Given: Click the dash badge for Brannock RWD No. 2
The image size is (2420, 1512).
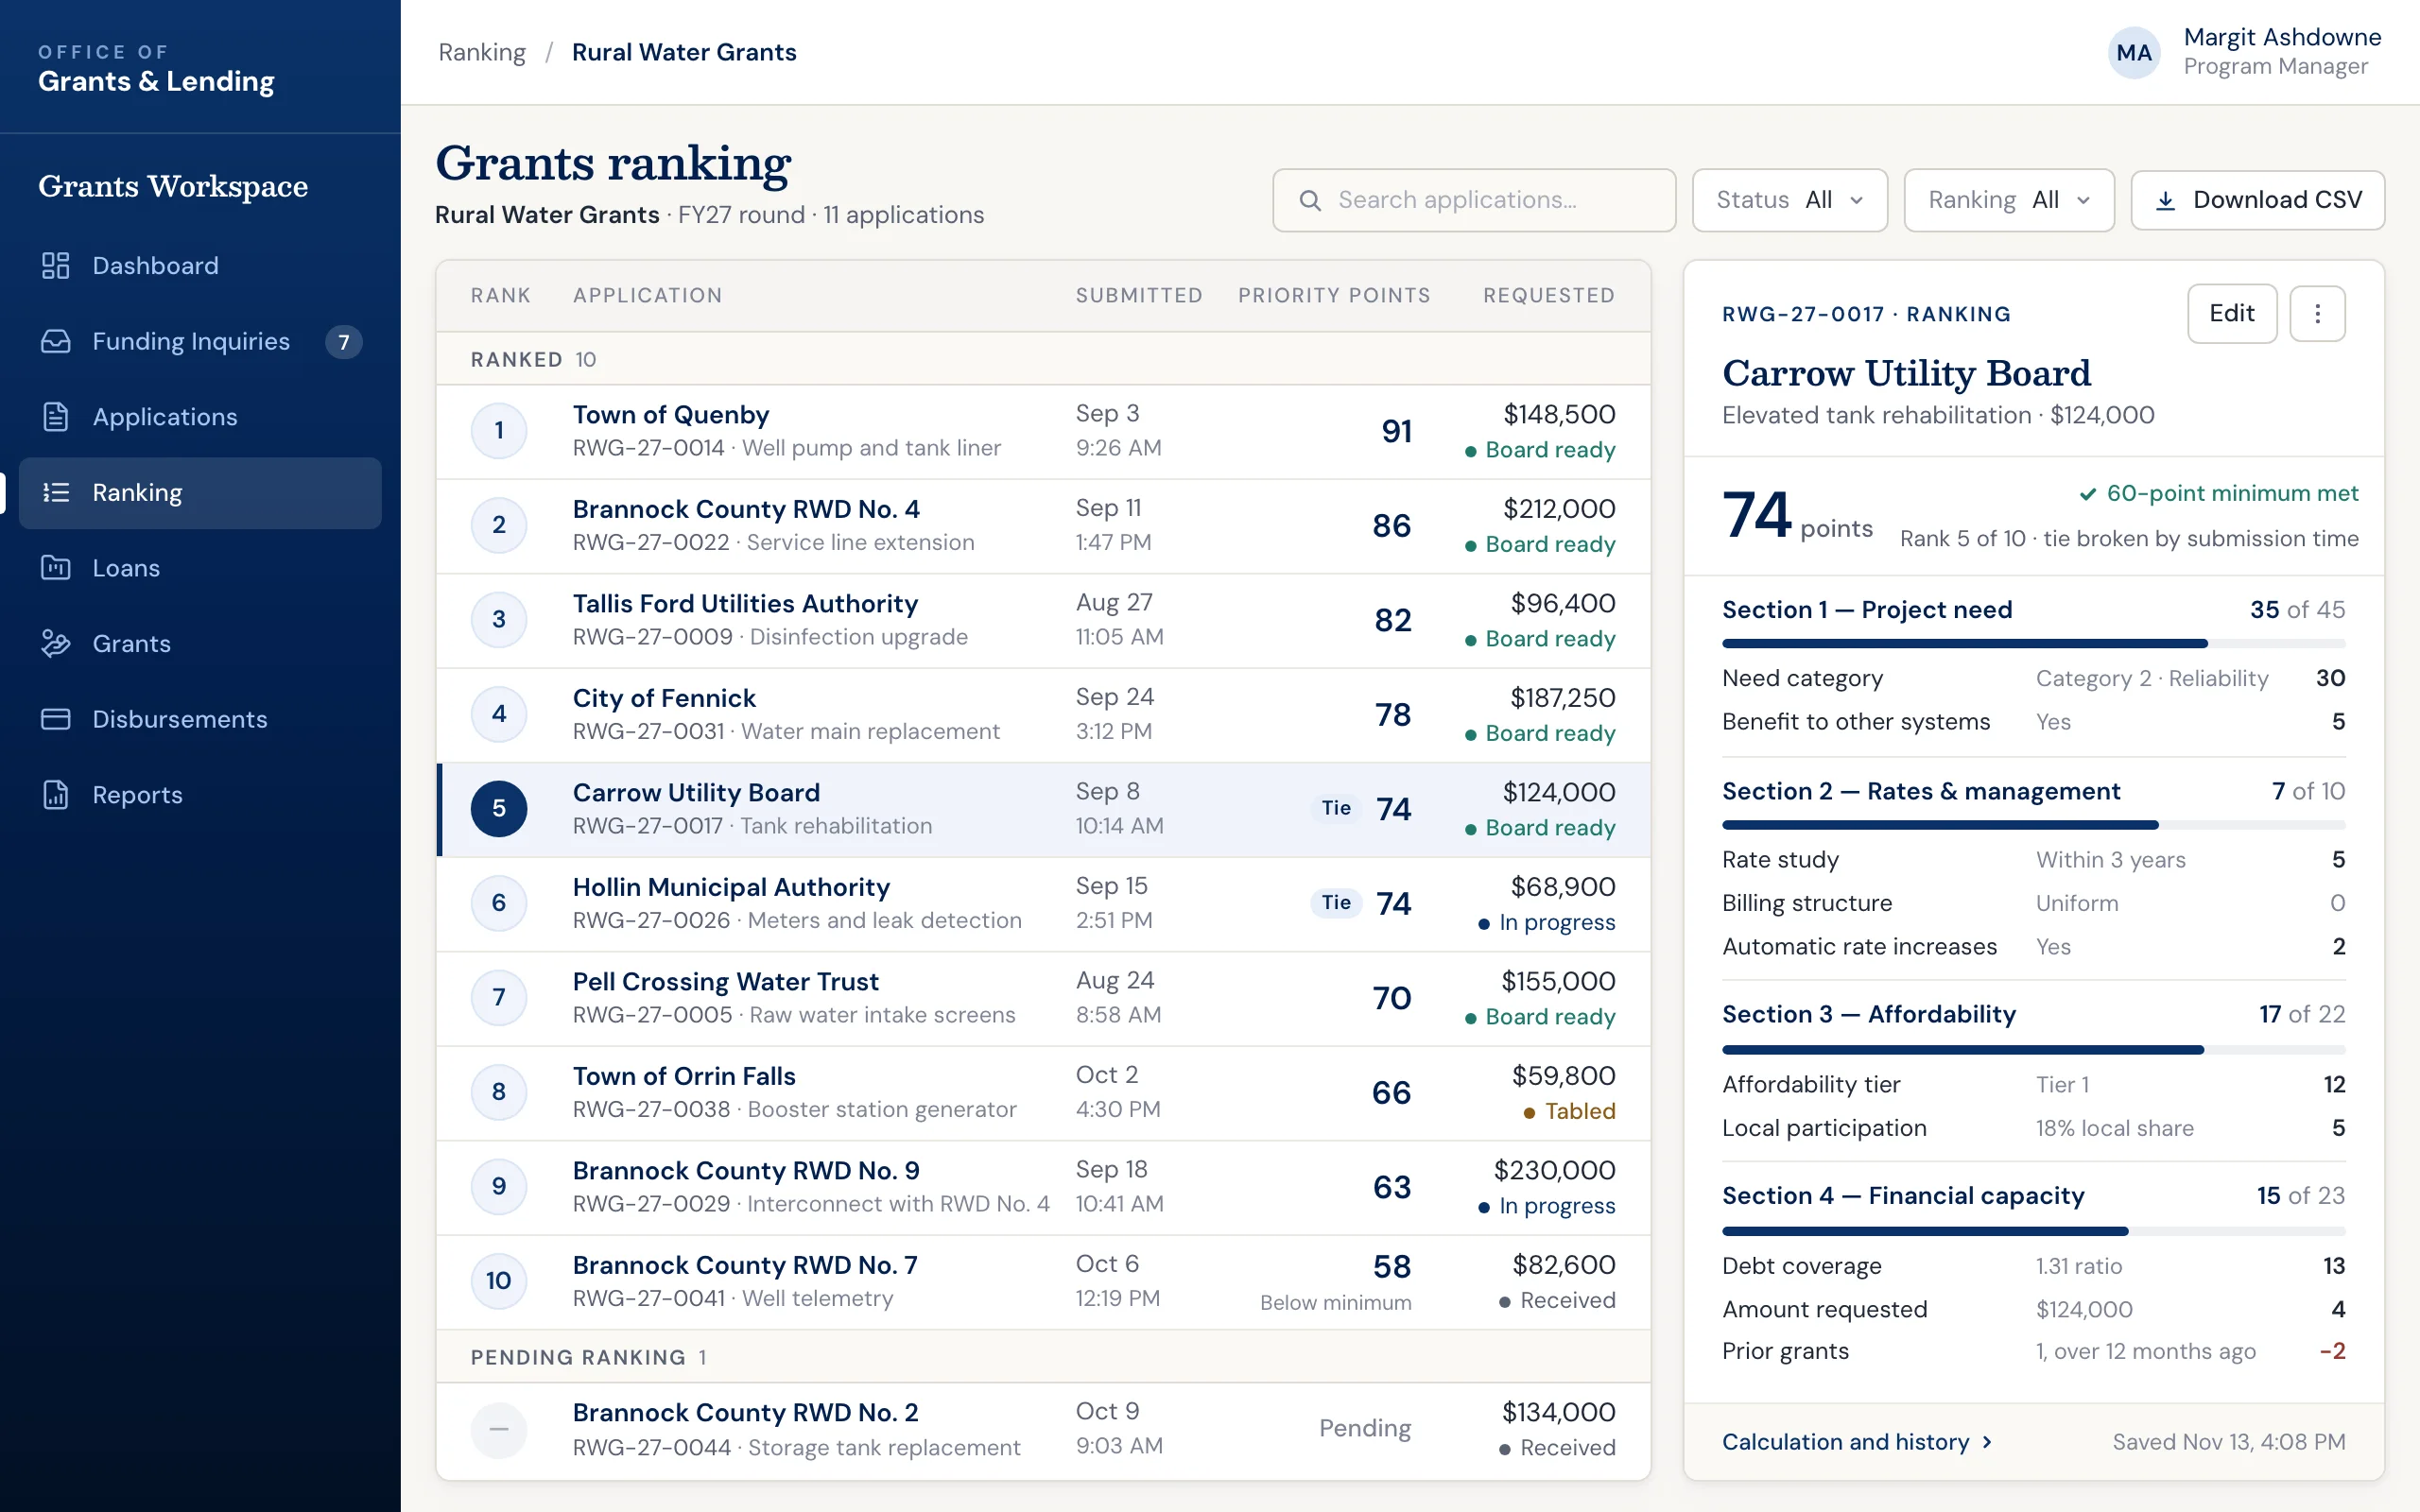Looking at the screenshot, I should pos(499,1428).
